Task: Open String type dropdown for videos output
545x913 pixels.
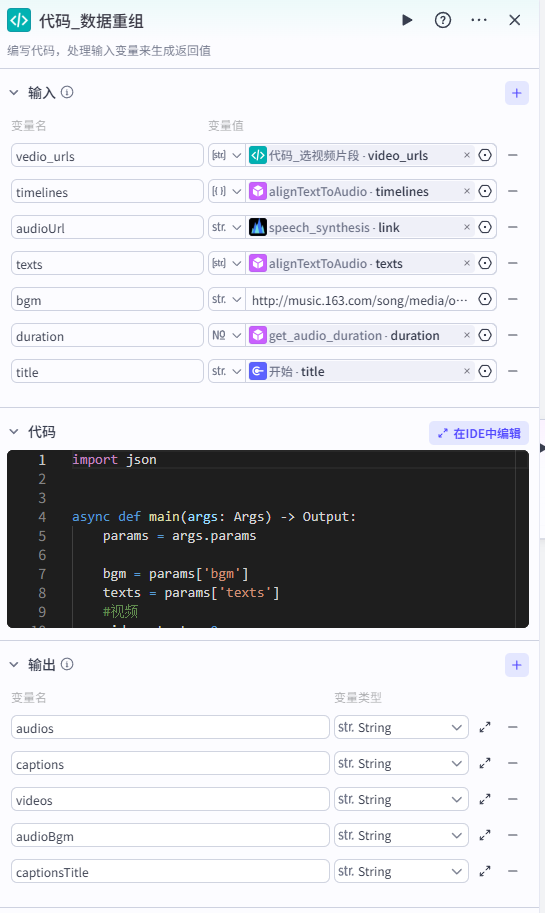Action: click(401, 799)
